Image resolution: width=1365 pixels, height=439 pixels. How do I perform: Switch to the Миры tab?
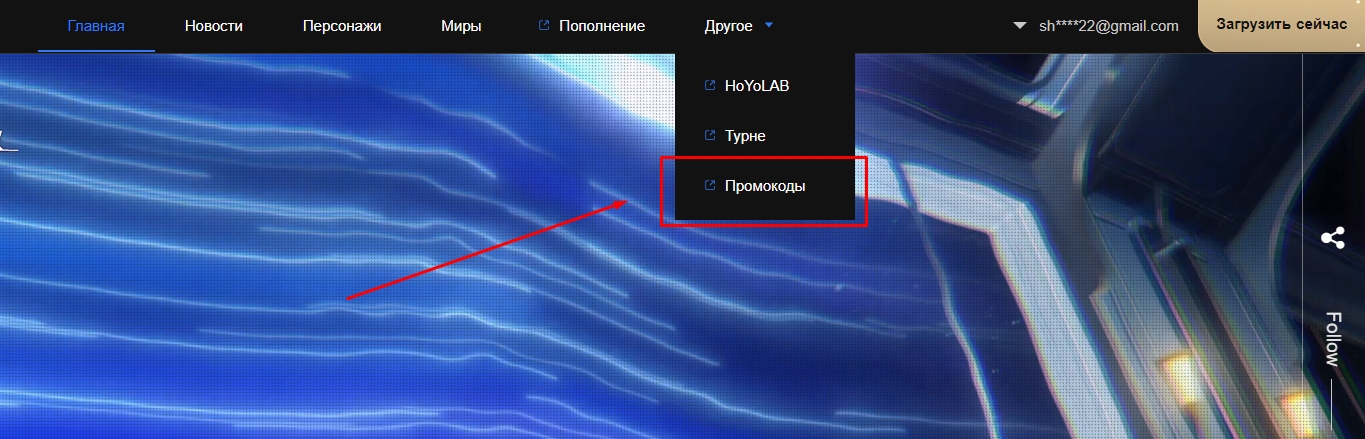pos(461,26)
